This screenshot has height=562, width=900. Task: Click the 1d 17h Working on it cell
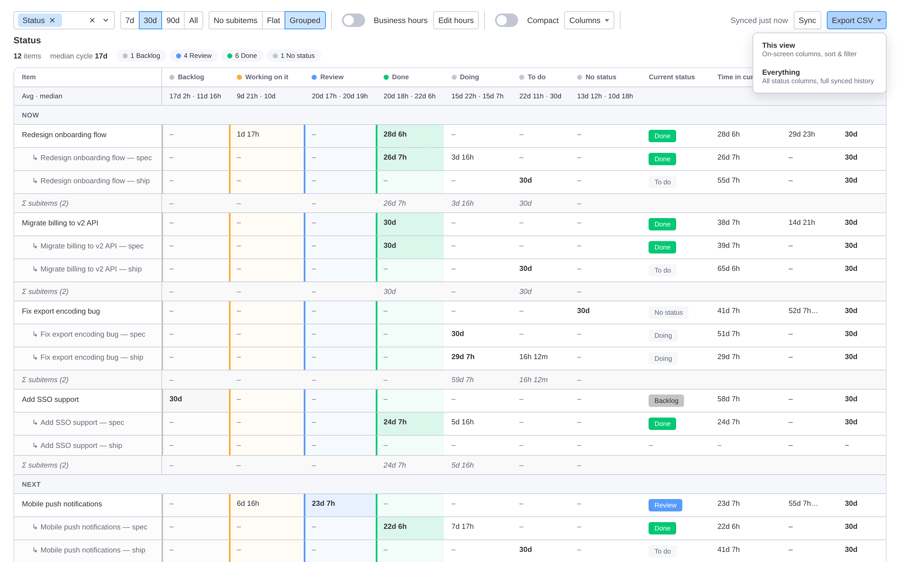(267, 135)
